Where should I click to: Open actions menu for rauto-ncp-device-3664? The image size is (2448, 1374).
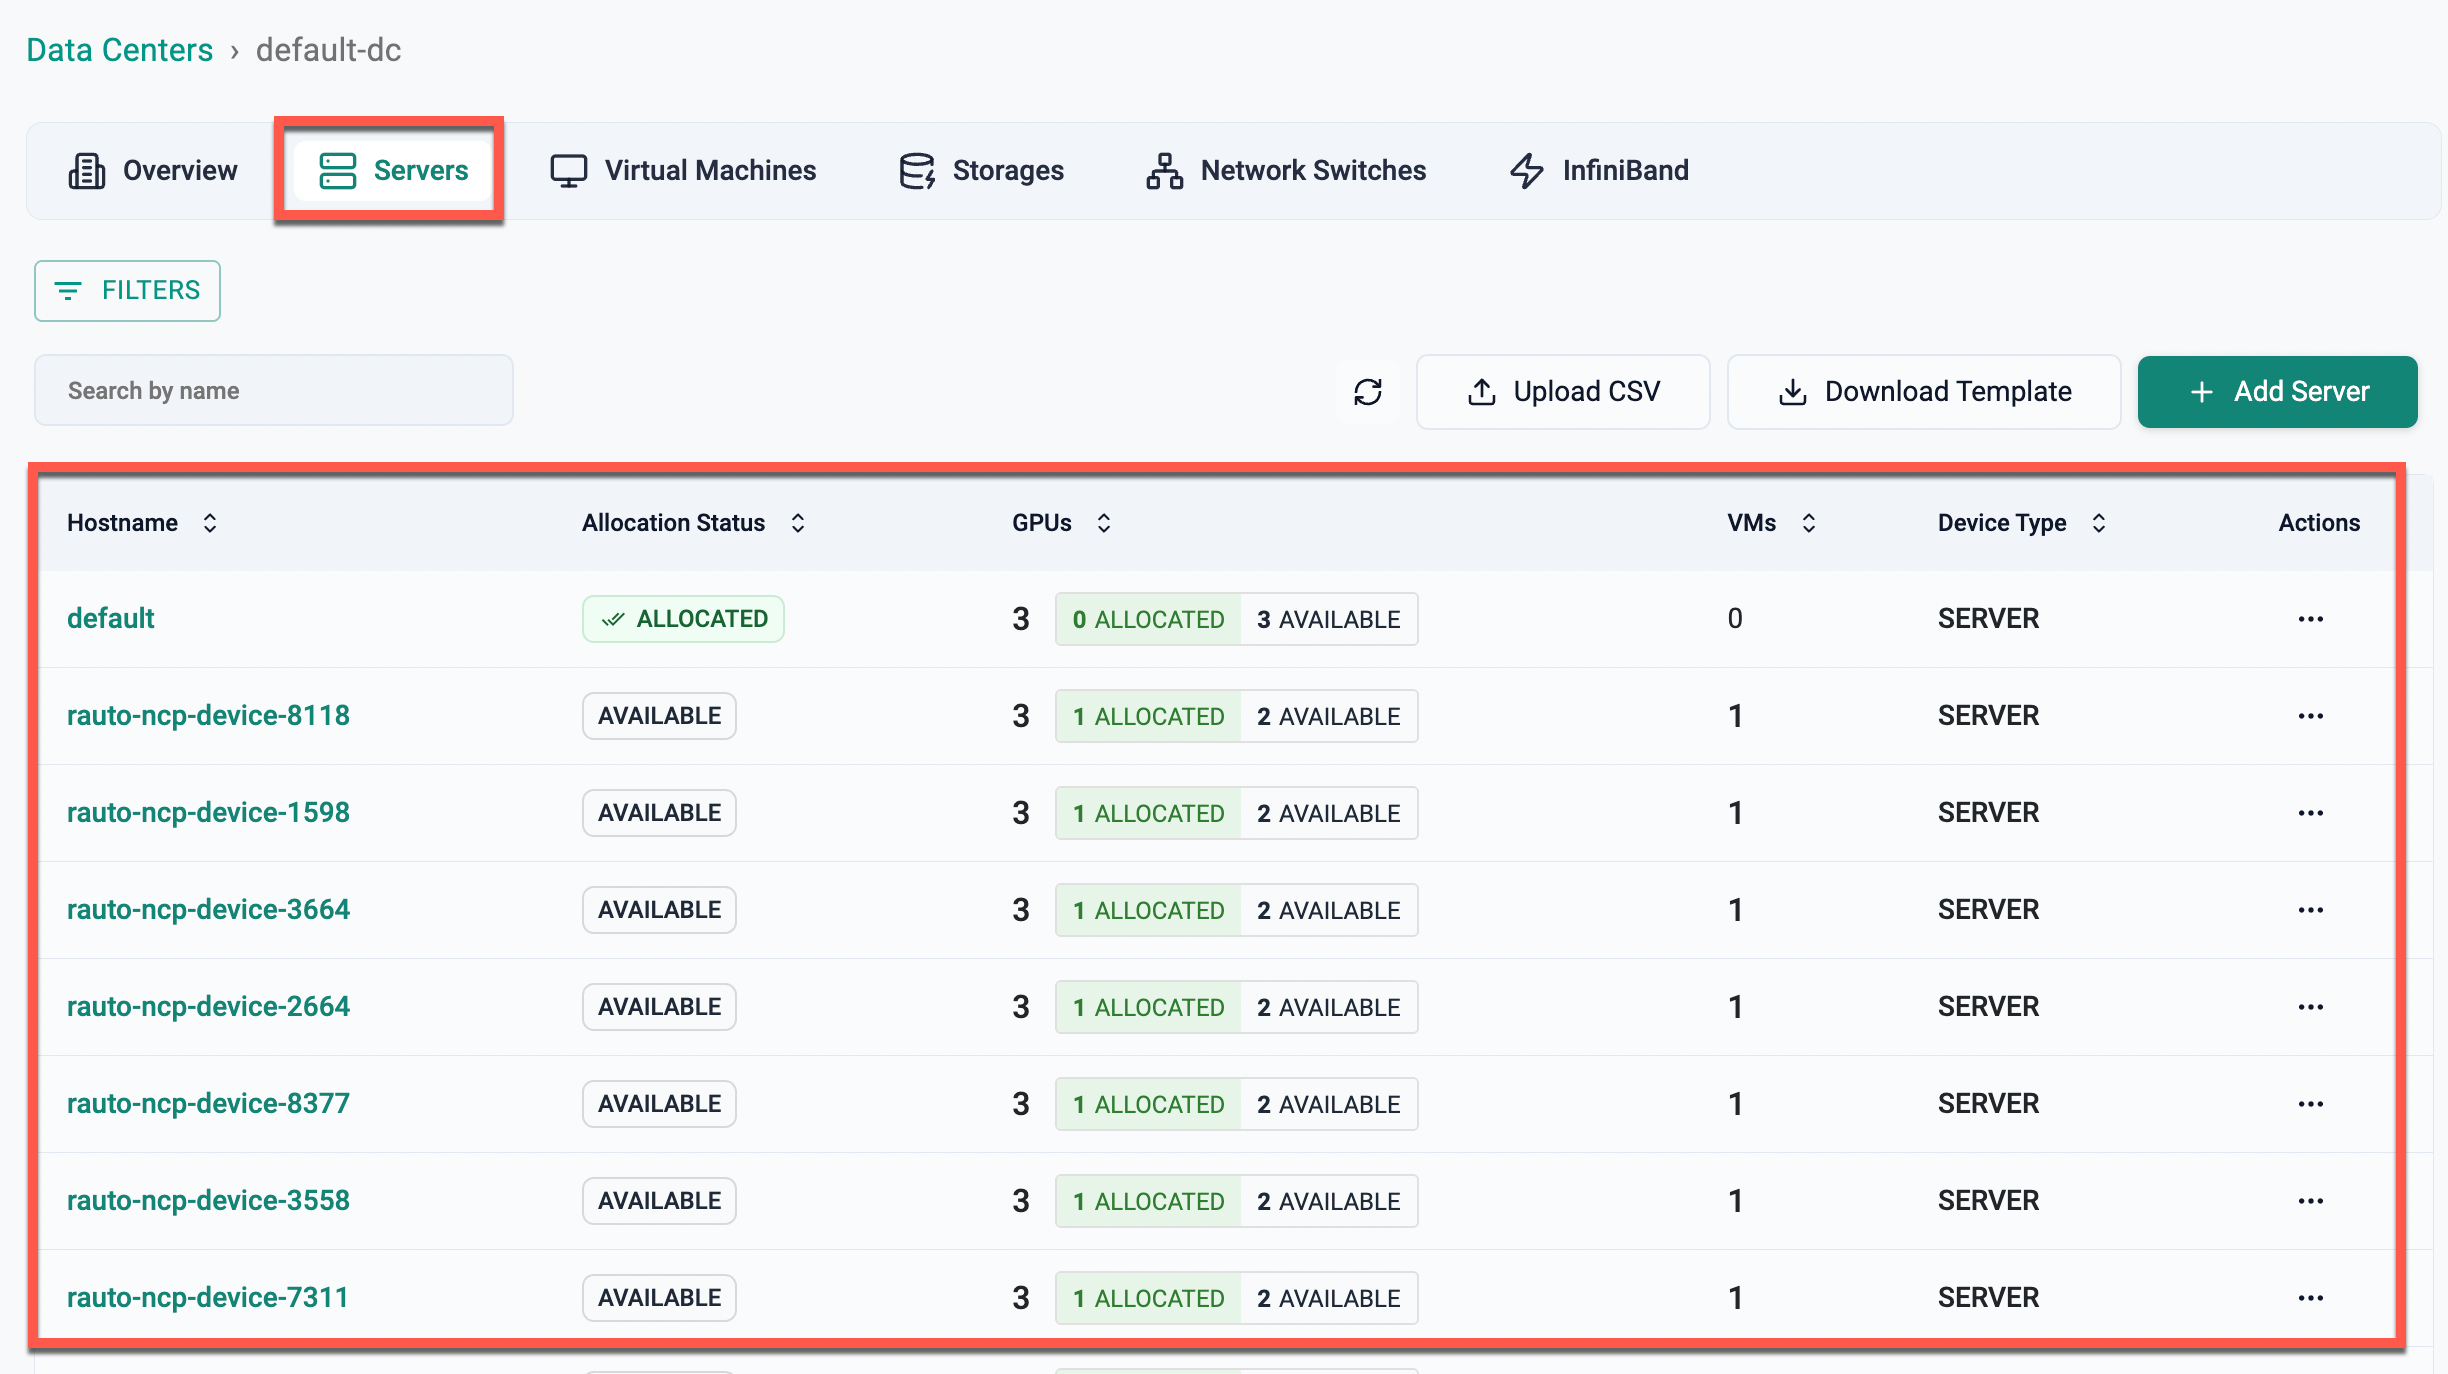pos(2310,910)
